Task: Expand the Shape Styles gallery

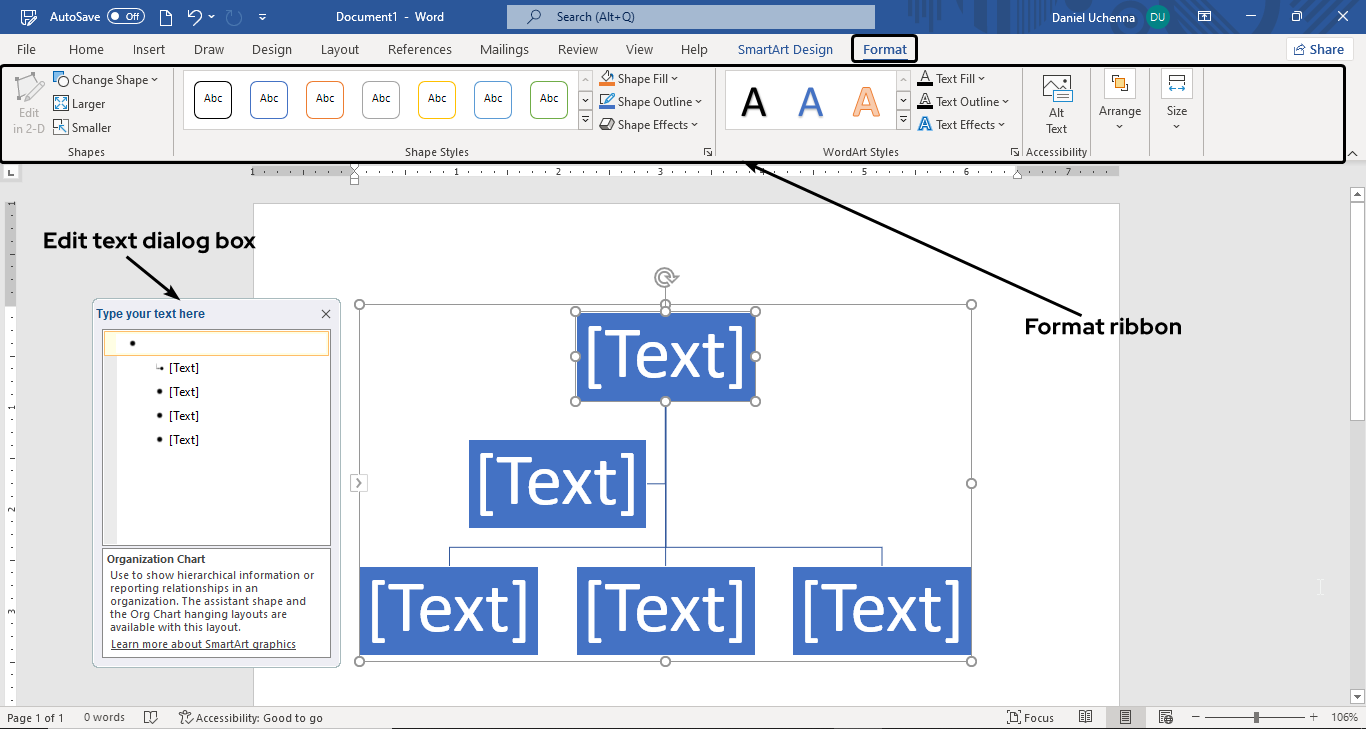Action: pos(584,119)
